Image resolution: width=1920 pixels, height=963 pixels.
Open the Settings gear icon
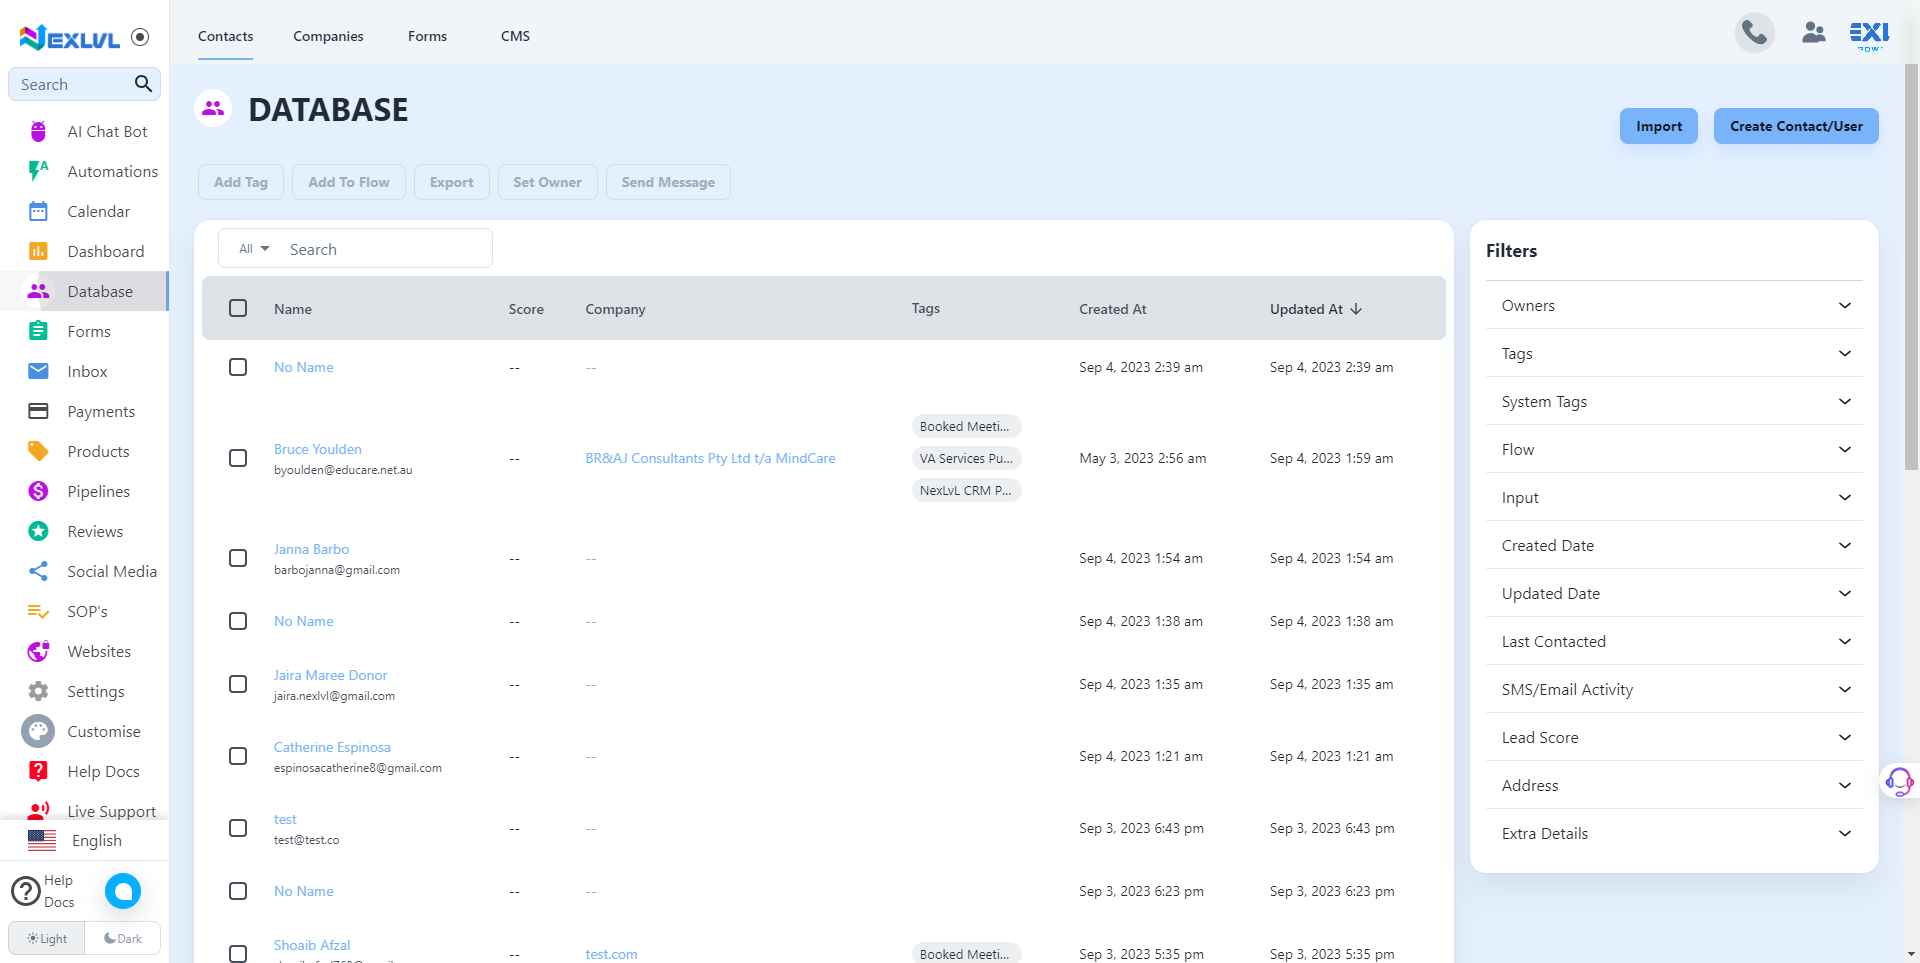tap(38, 691)
